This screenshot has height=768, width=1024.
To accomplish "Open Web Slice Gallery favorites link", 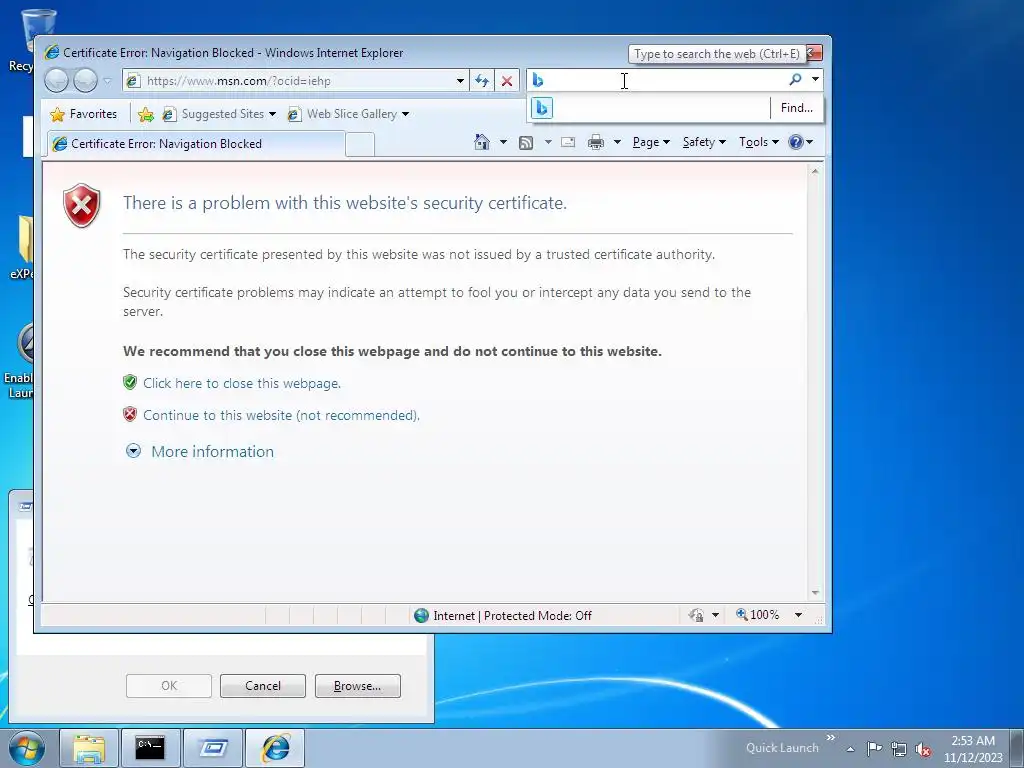I will point(350,114).
